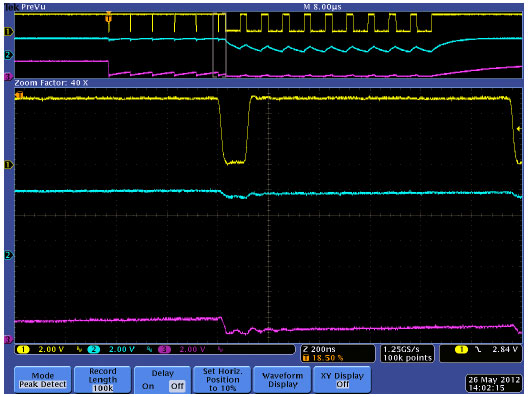Click the zoom box bracket in overview waveform
528x397 pixels.
coord(219,45)
